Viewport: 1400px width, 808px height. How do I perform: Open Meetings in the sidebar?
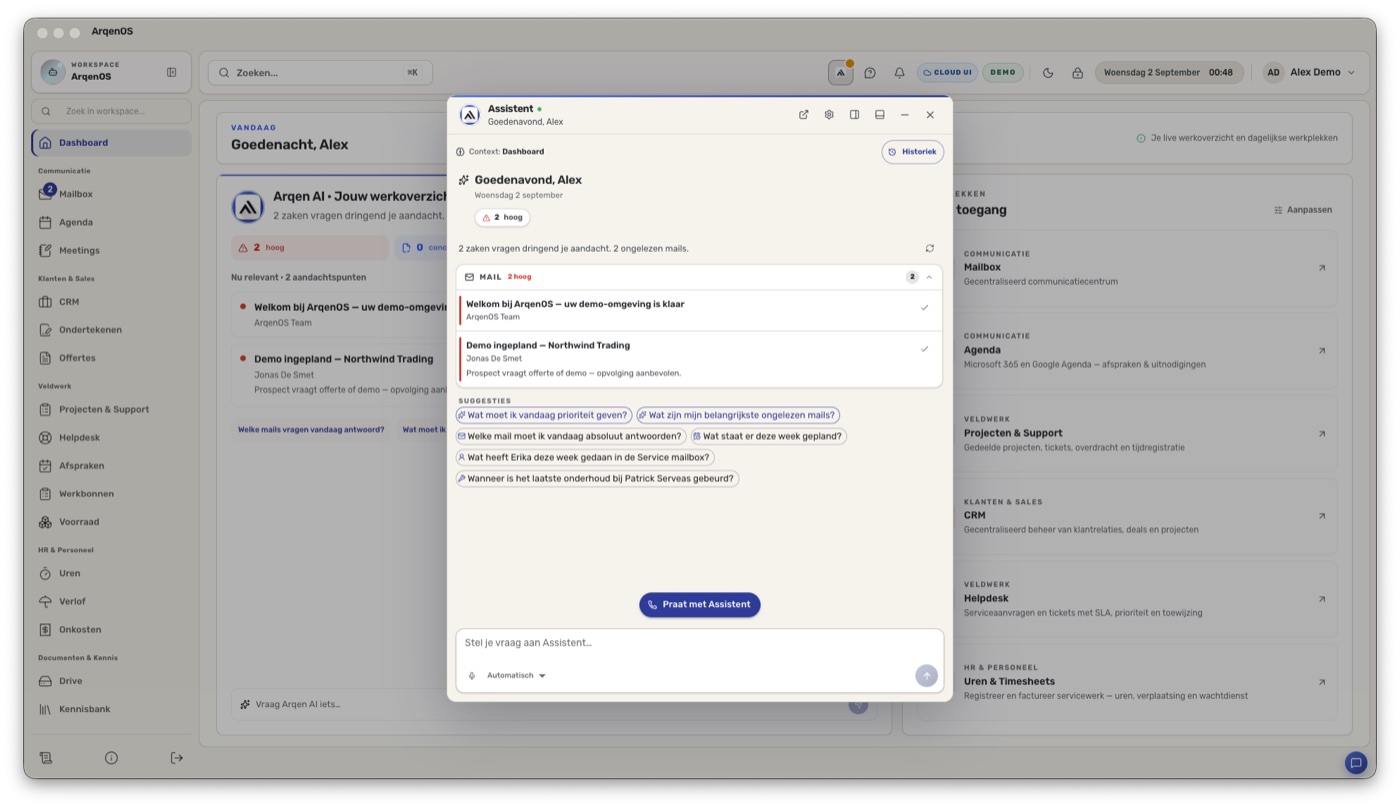[111, 250]
